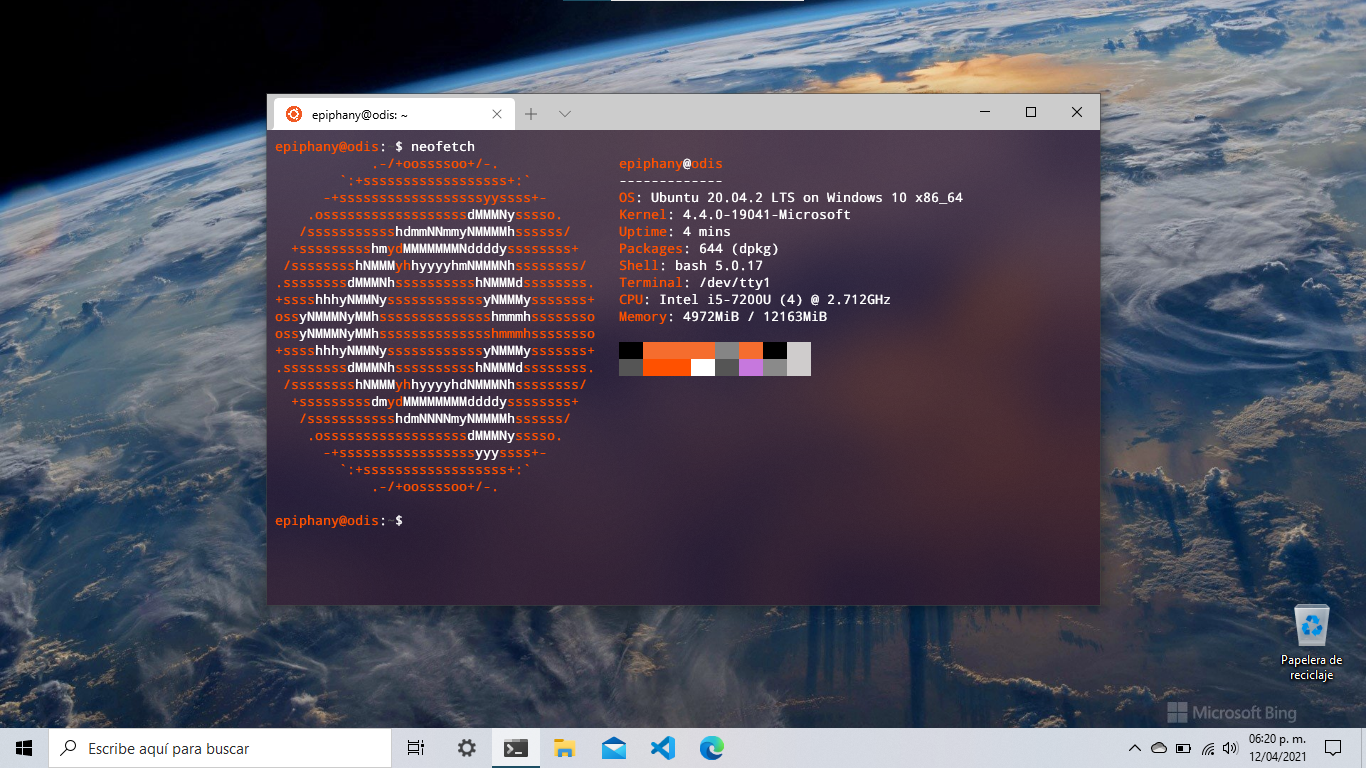Close the Windows Terminal window

coord(1077,112)
